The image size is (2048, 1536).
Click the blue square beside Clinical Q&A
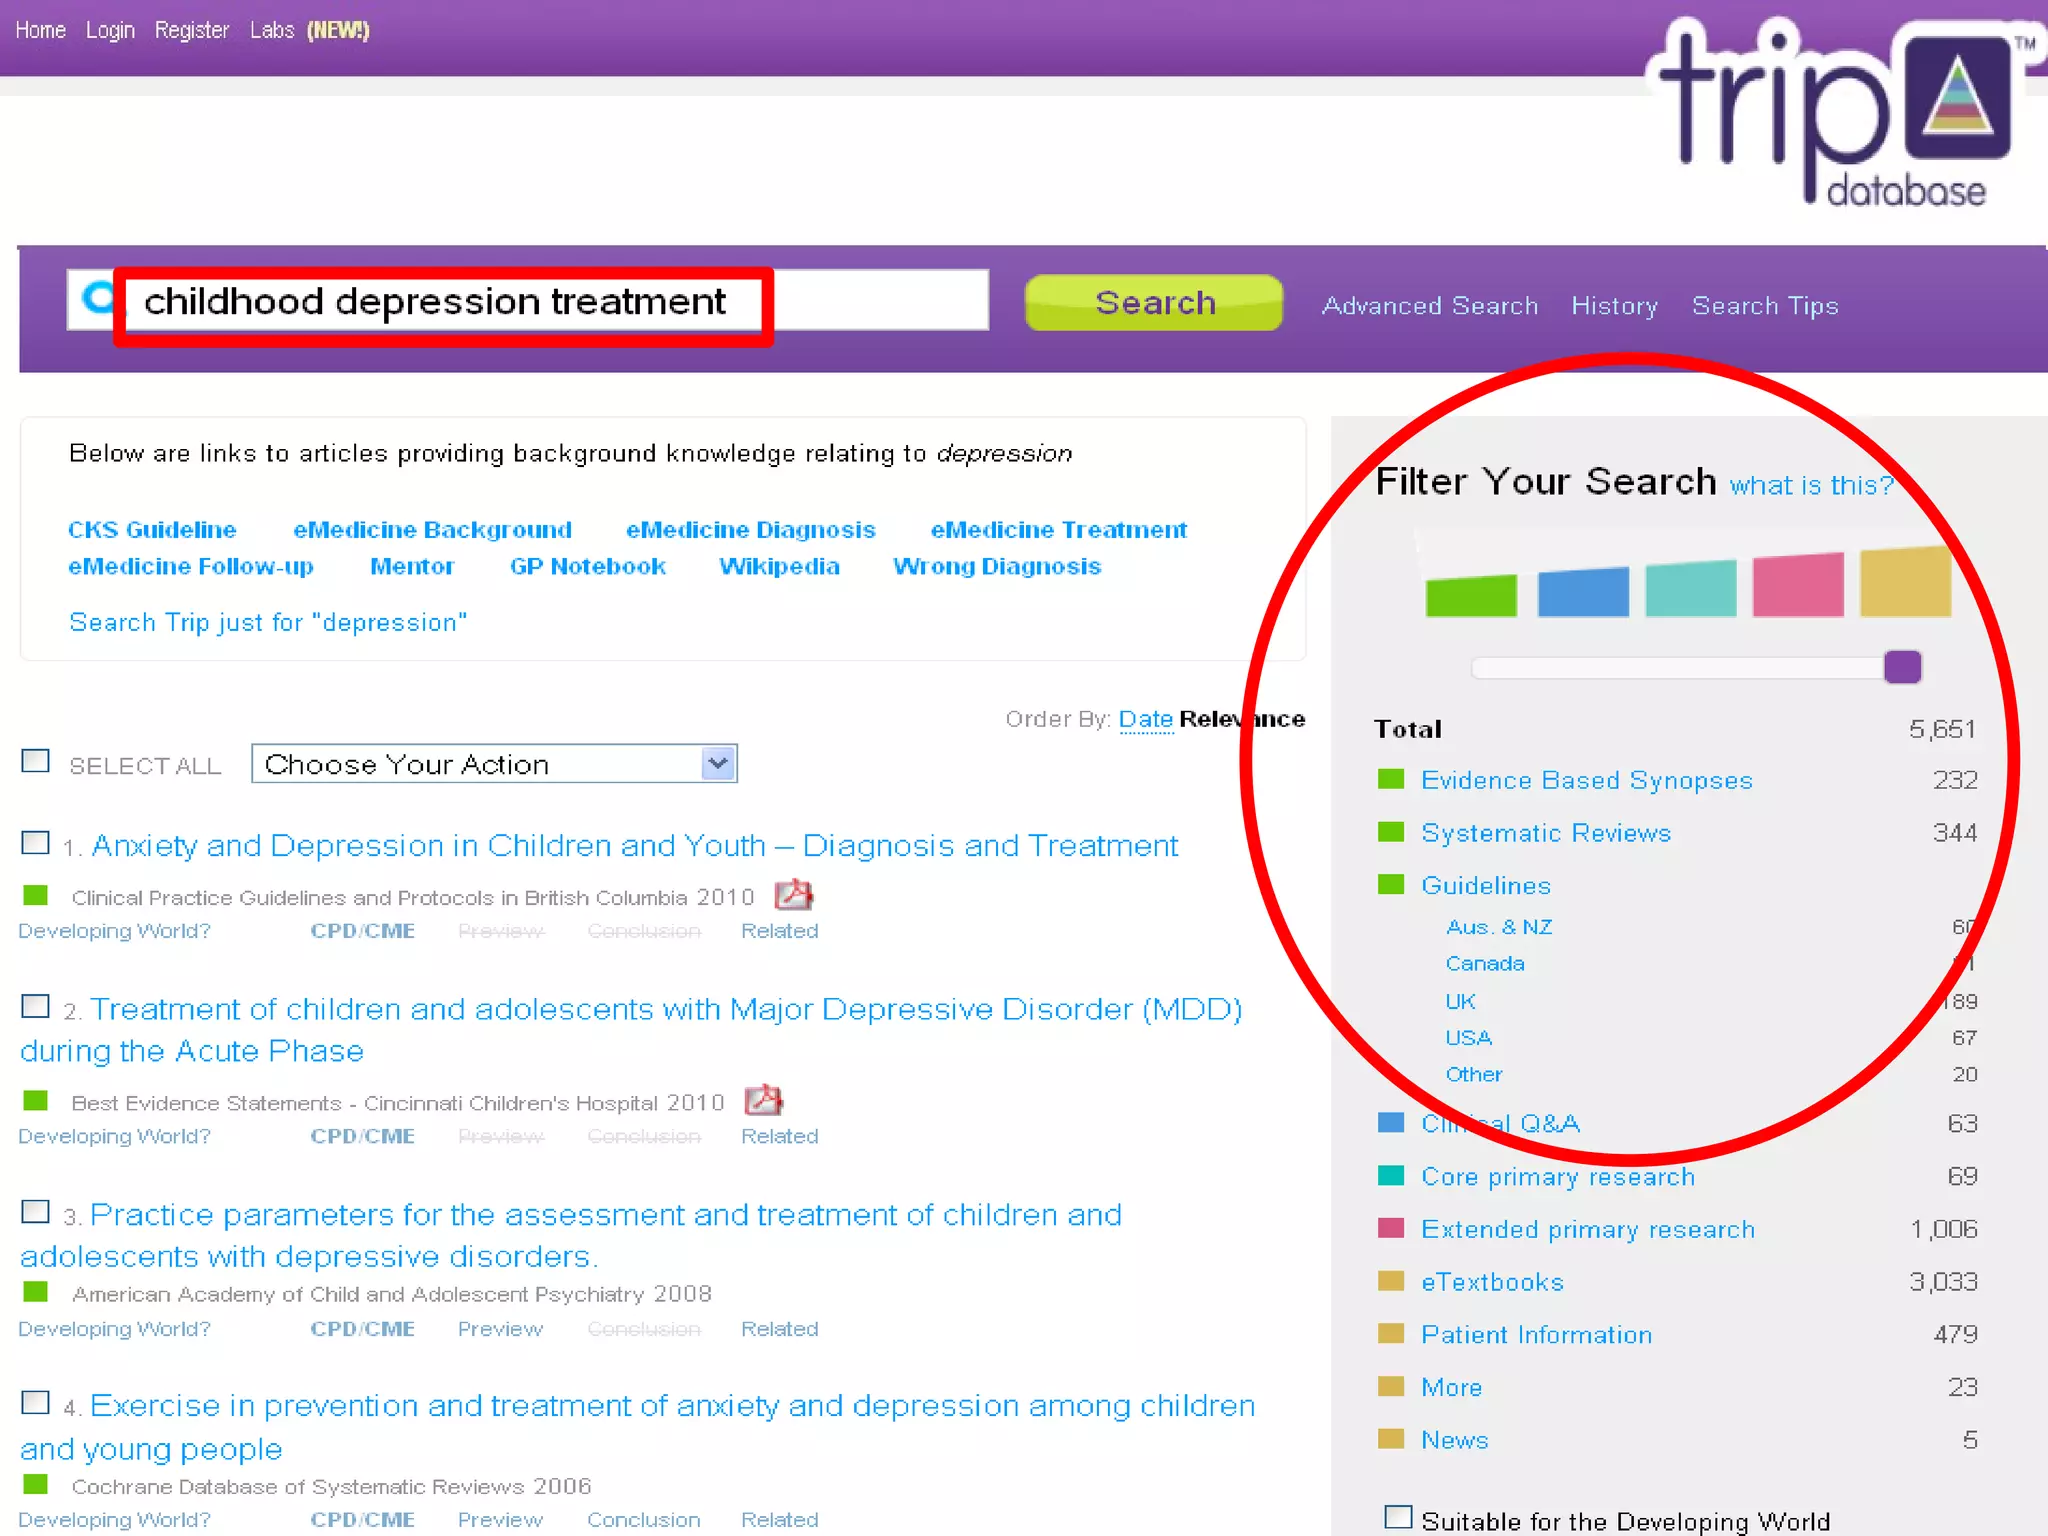coord(1391,1122)
